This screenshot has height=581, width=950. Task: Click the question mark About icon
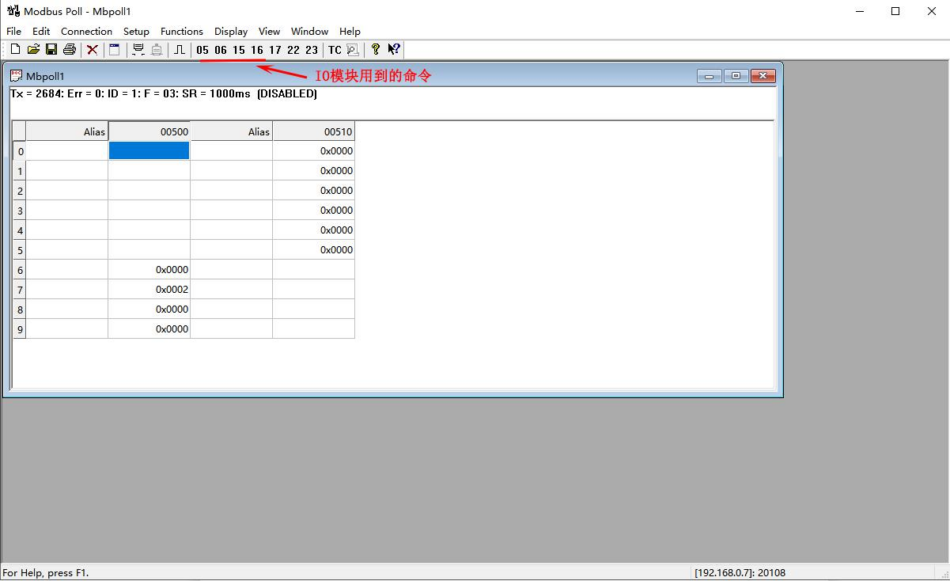click(x=376, y=50)
